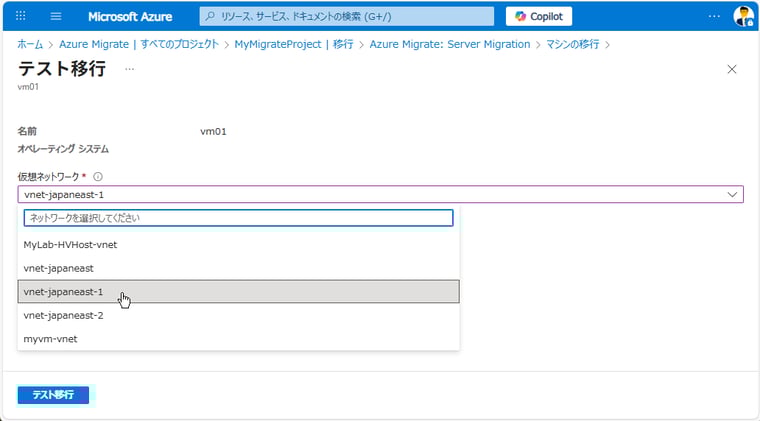
Task: Click the Microsoft Azure home title
Action: click(130, 16)
